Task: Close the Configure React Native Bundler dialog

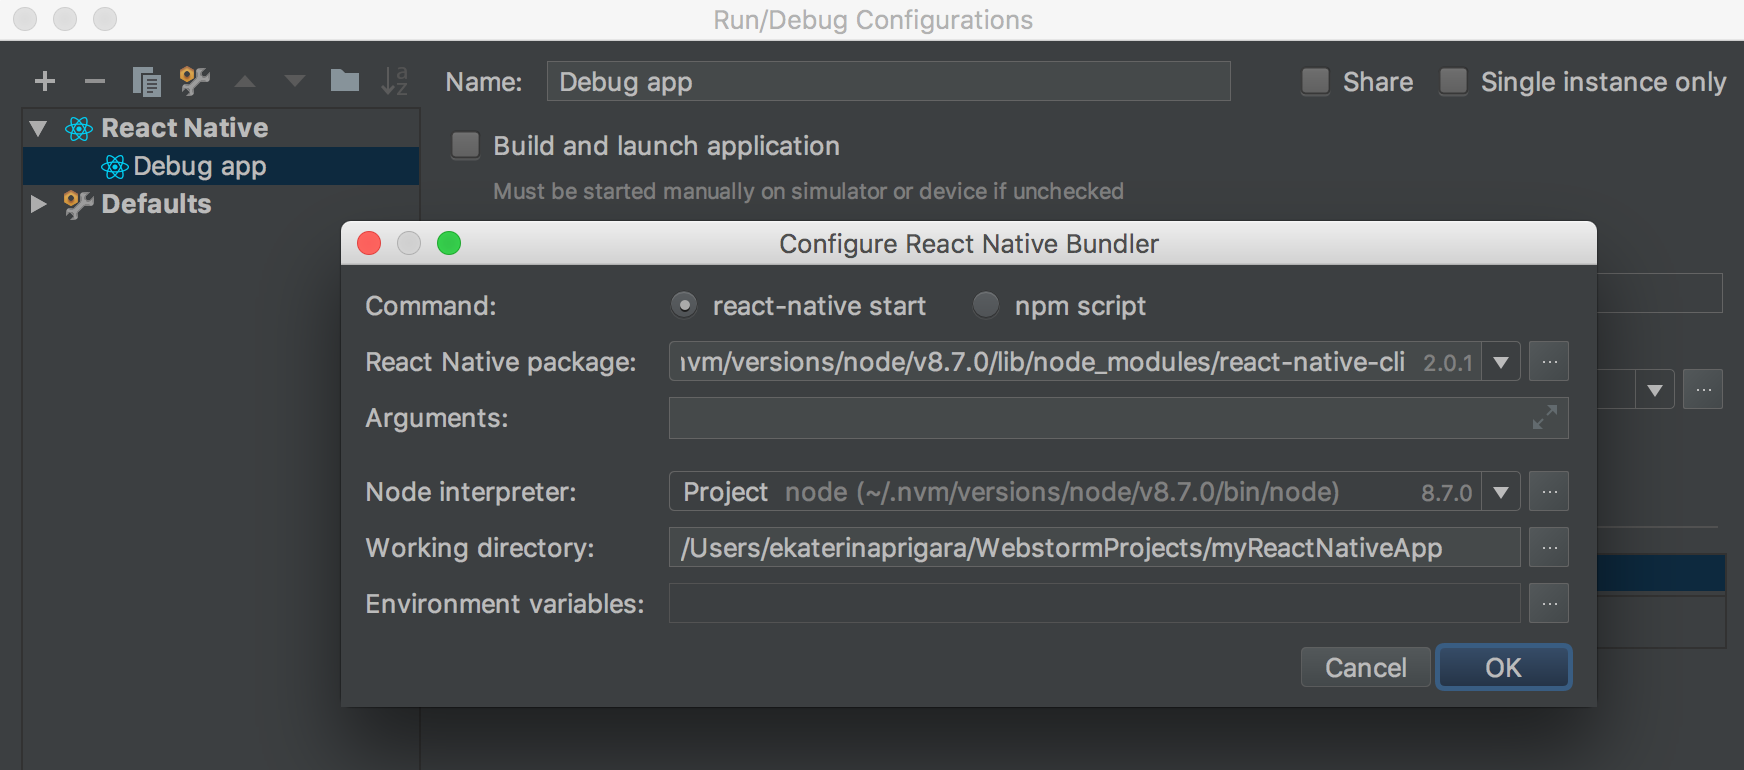Action: [x=369, y=243]
